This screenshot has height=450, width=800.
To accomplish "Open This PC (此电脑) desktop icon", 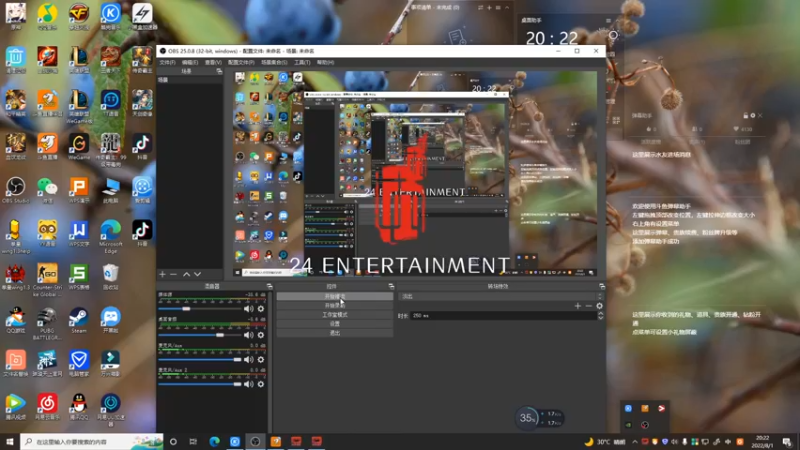I will pyautogui.click(x=110, y=190).
